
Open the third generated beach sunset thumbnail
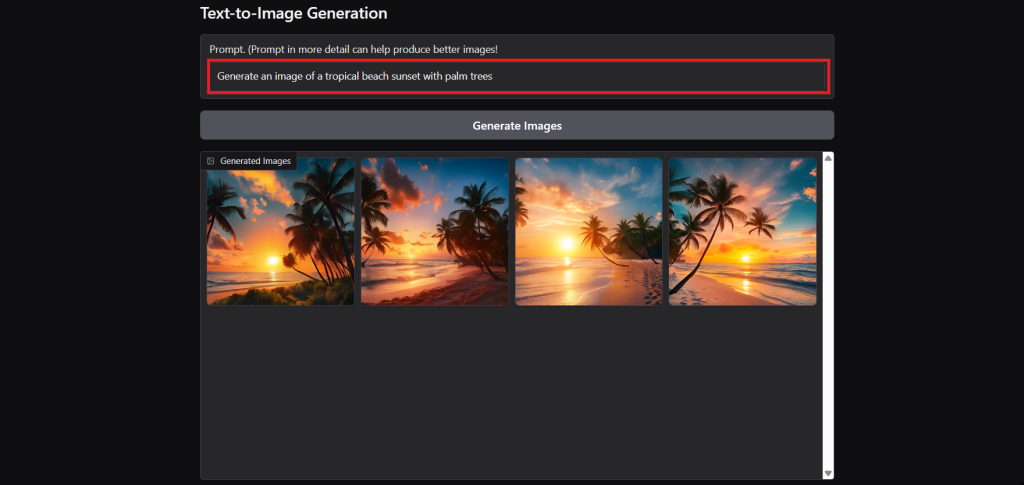pos(589,232)
